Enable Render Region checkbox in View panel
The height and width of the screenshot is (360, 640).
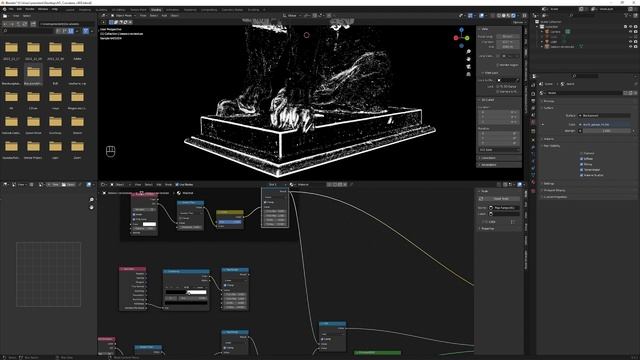coord(498,65)
